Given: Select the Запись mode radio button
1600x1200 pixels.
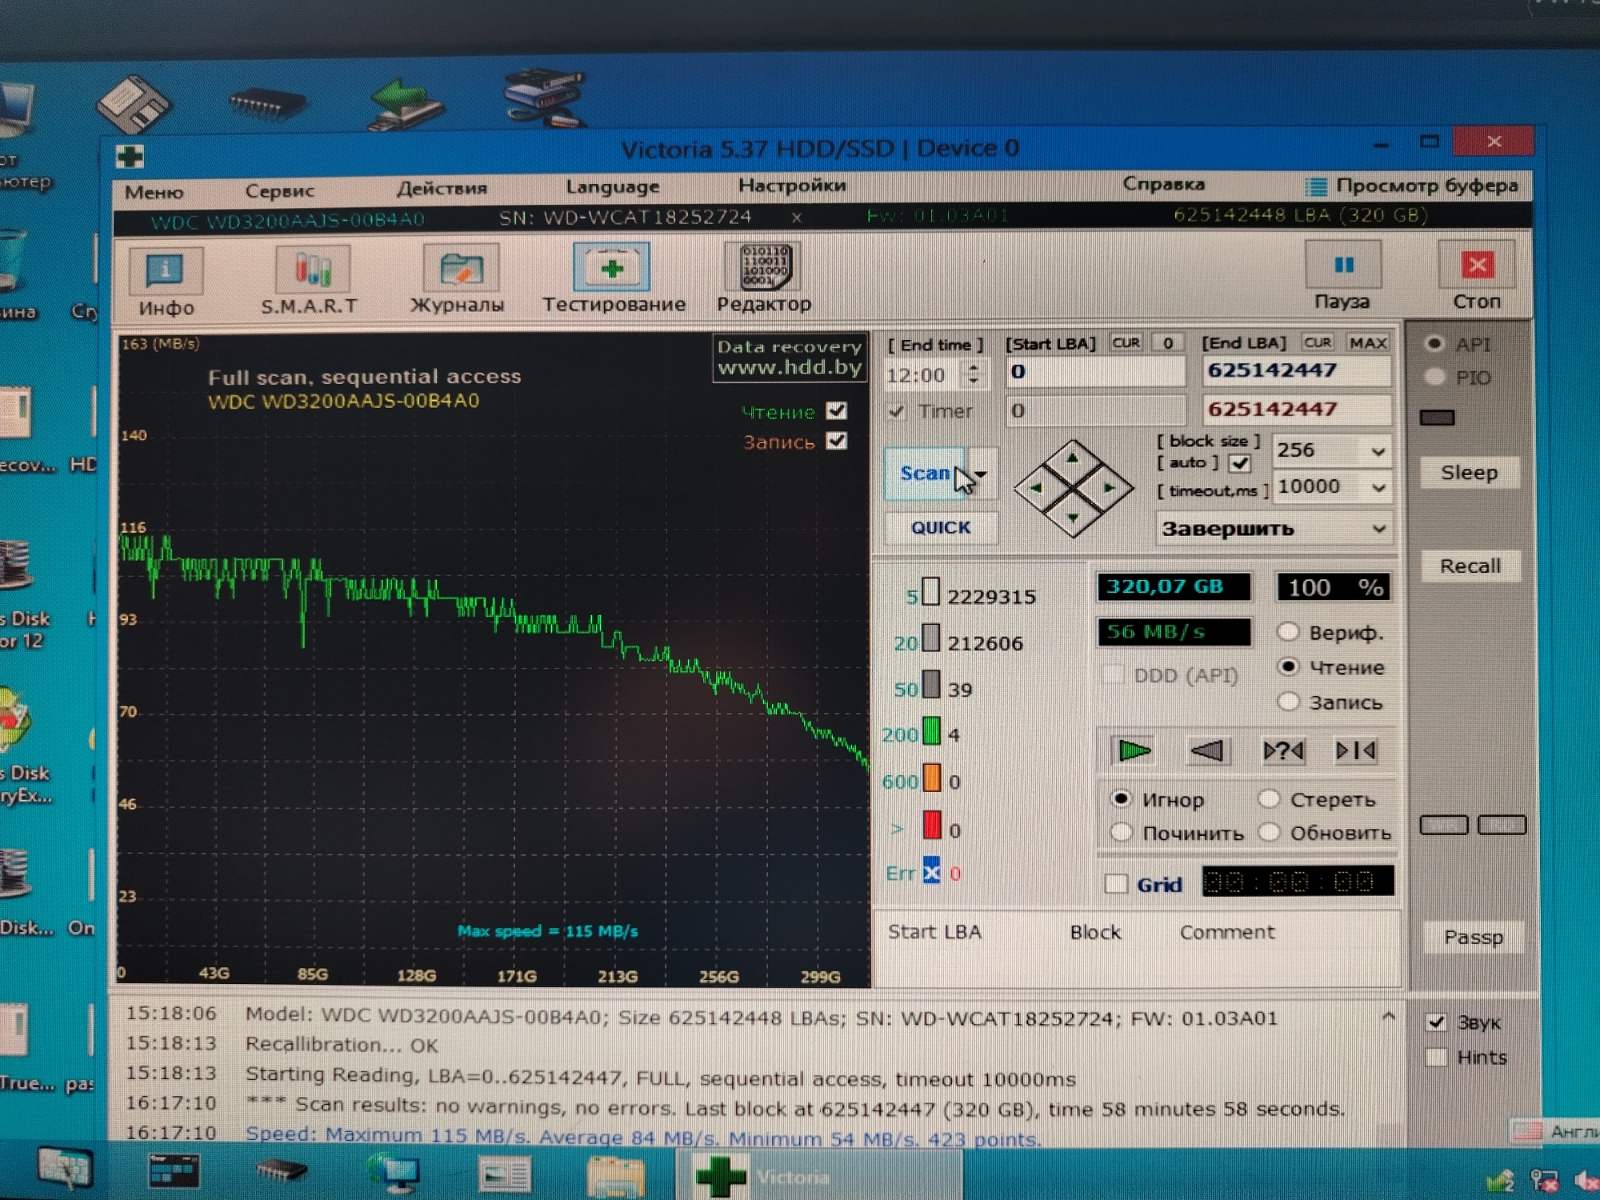Looking at the screenshot, I should coord(1288,701).
